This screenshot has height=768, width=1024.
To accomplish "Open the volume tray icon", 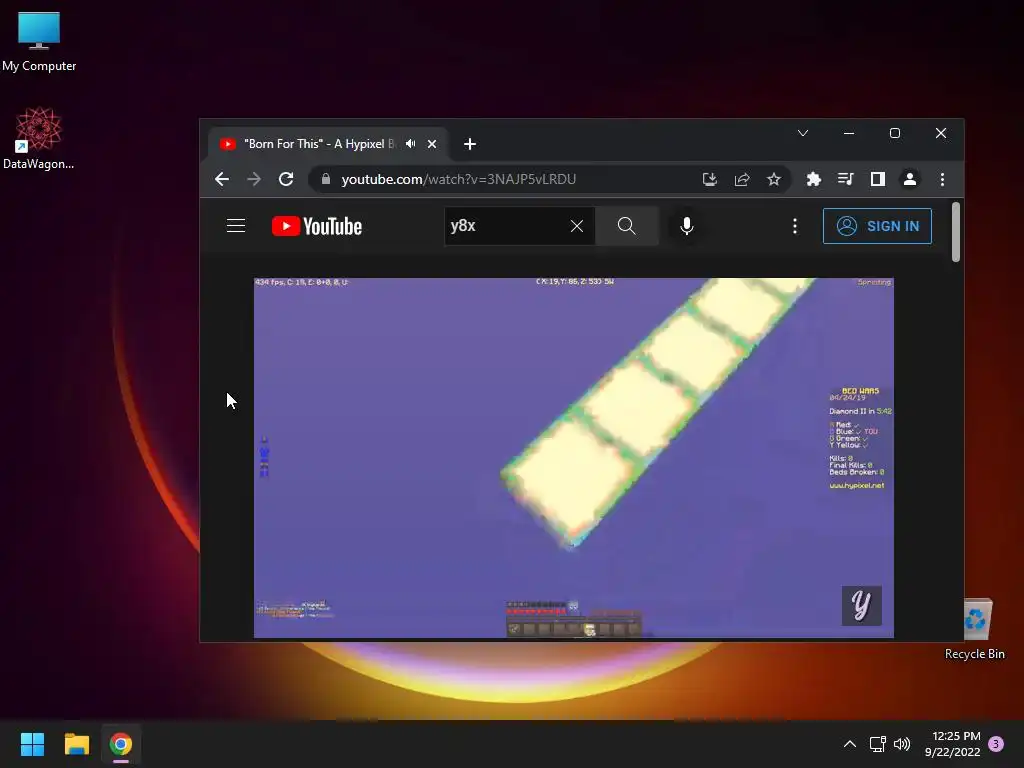I will pyautogui.click(x=902, y=744).
